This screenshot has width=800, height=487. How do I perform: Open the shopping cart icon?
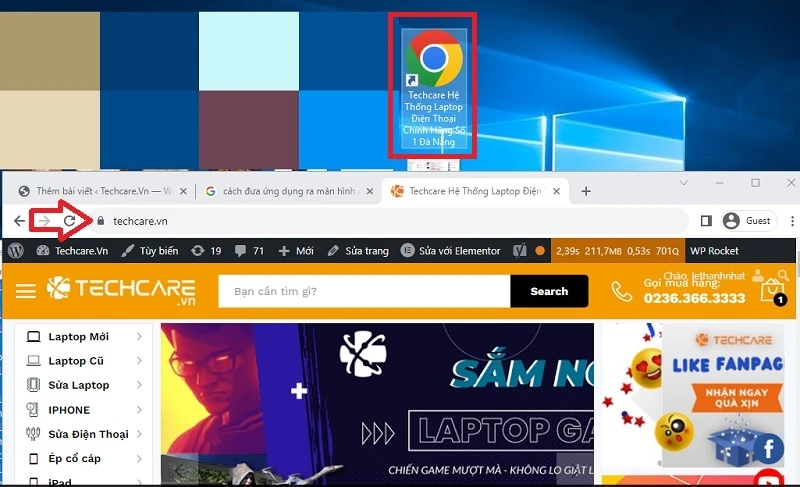point(771,290)
